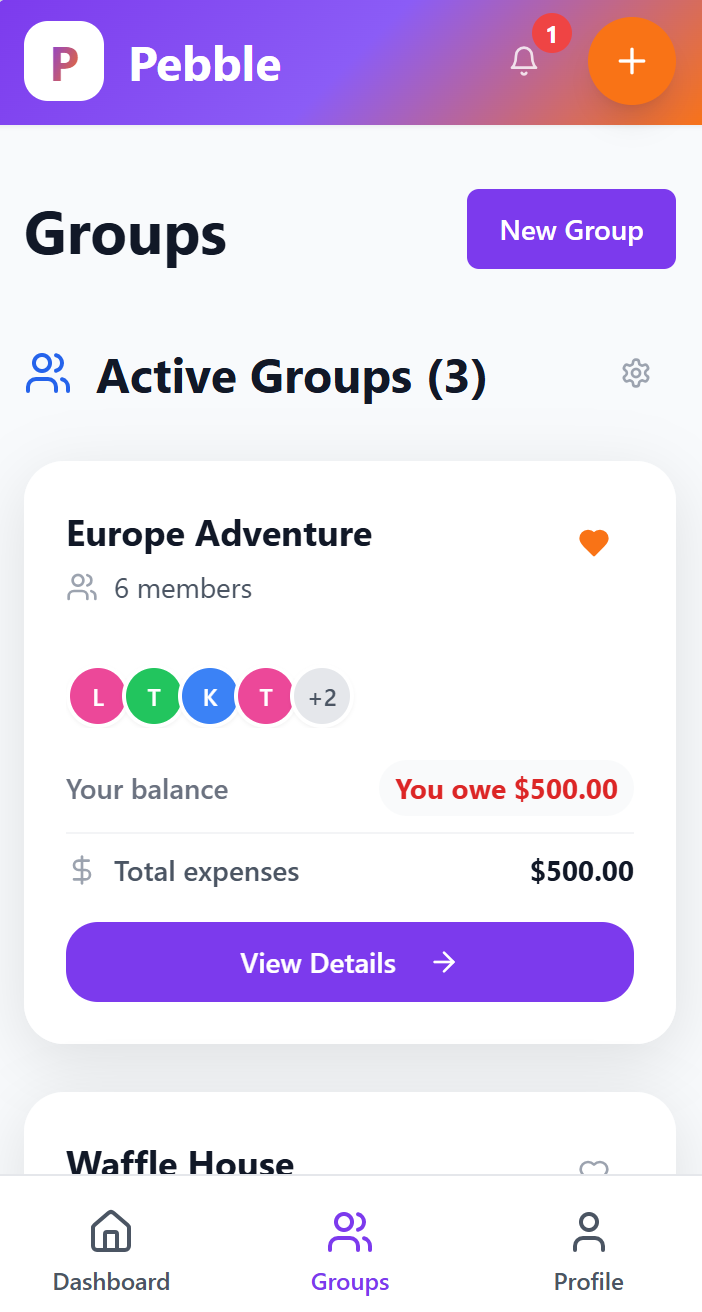This screenshot has height=1312, width=702.
Task: Click the Active Groups people icon
Action: tap(48, 374)
